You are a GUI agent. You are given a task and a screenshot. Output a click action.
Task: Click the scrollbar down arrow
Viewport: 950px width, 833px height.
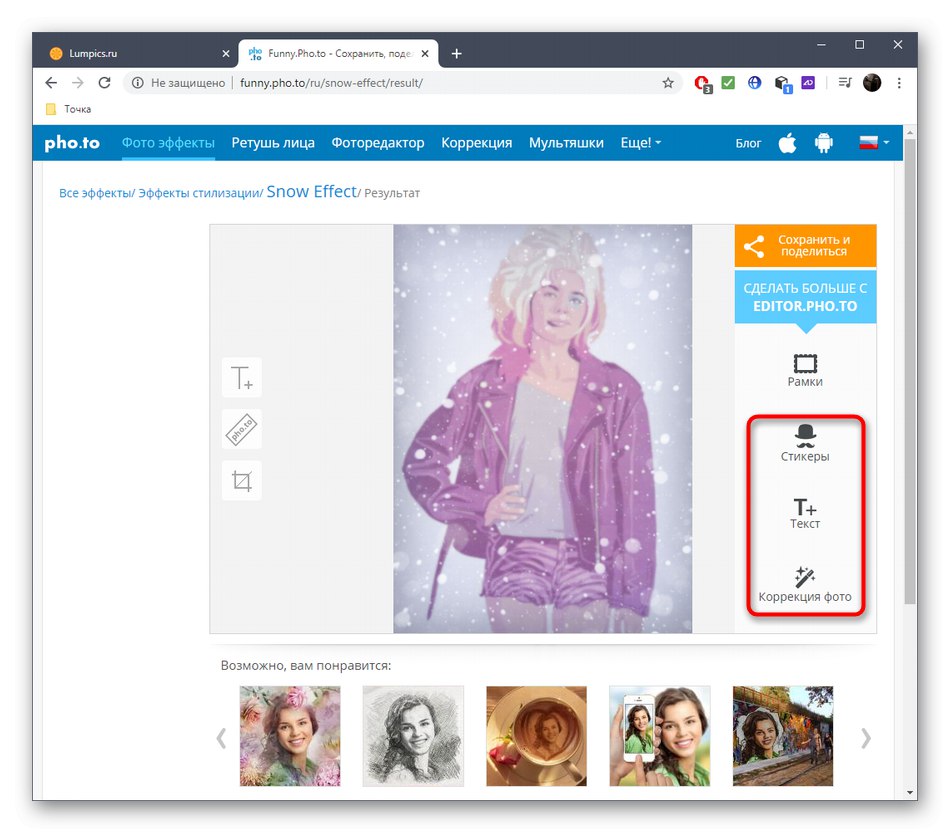pos(909,792)
